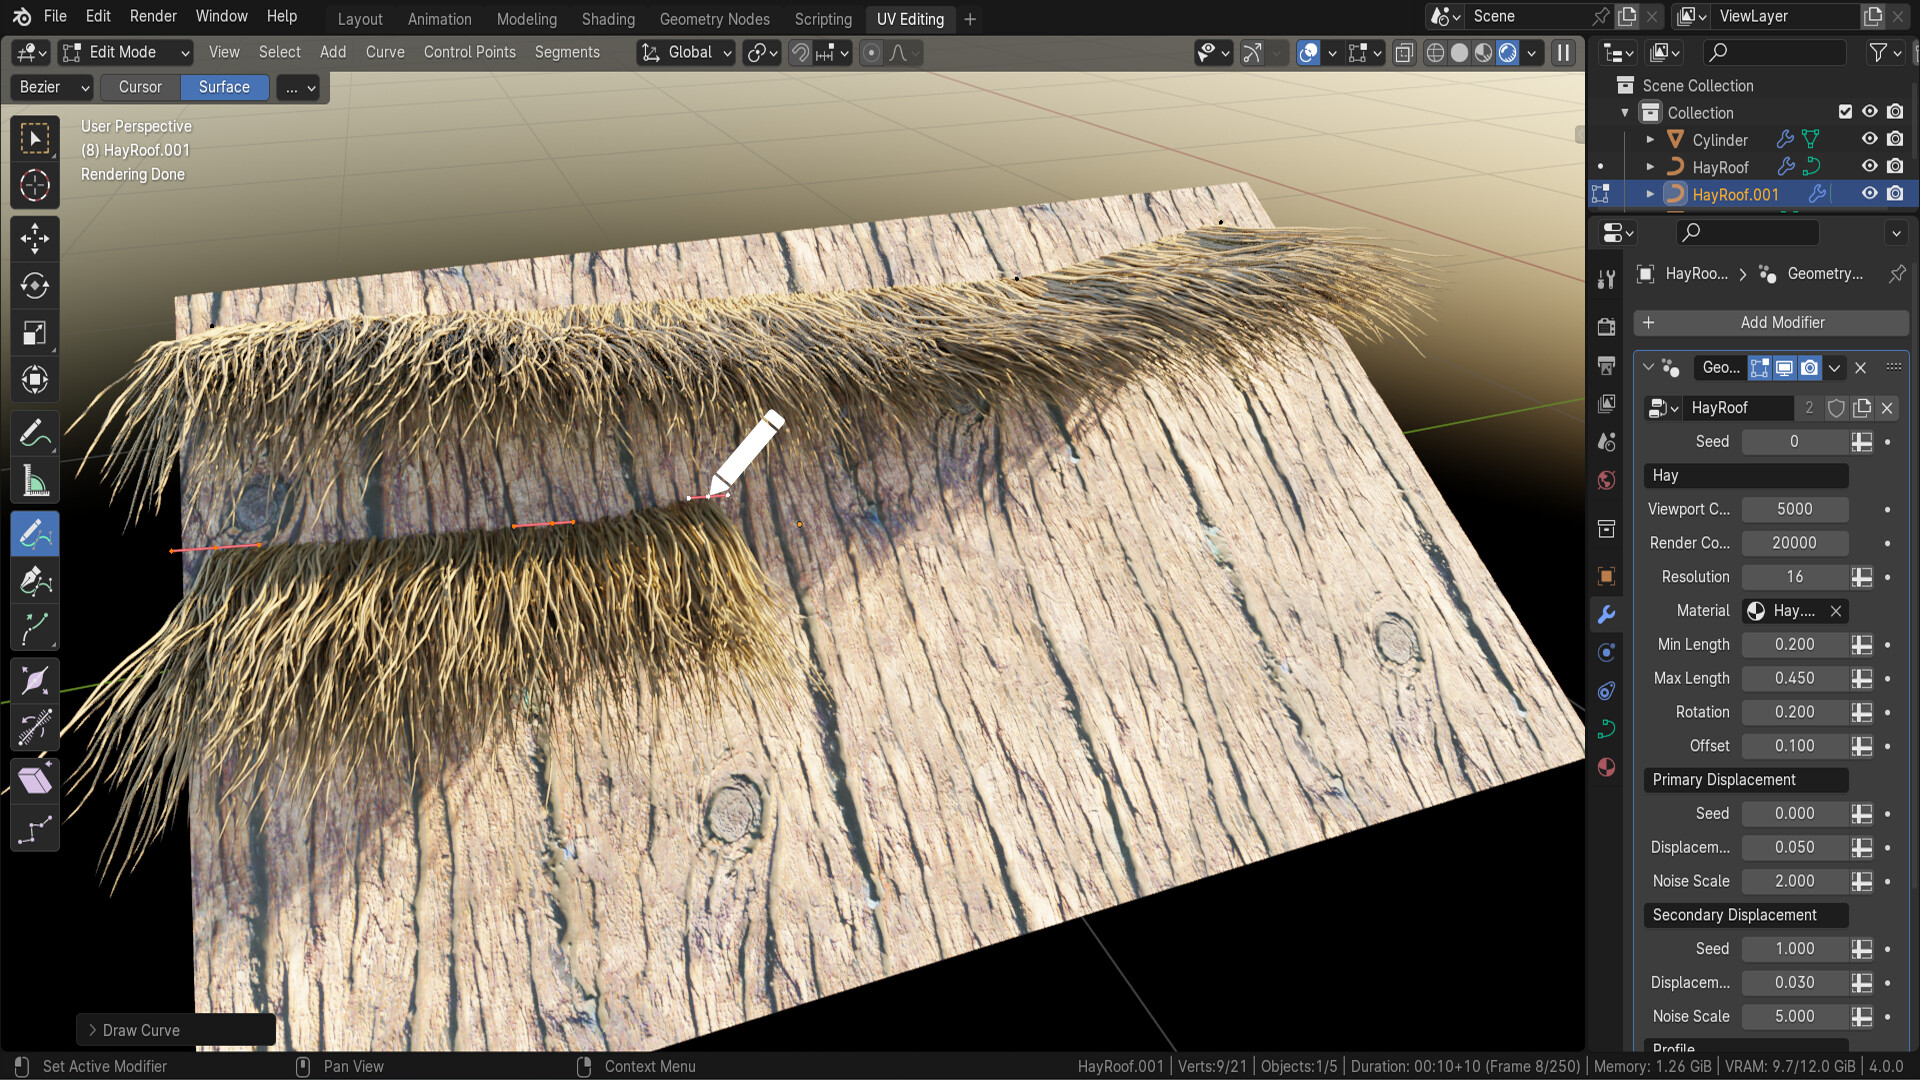The width and height of the screenshot is (1920, 1080).
Task: Activate the Cursor tool
Action: pyautogui.click(x=35, y=186)
